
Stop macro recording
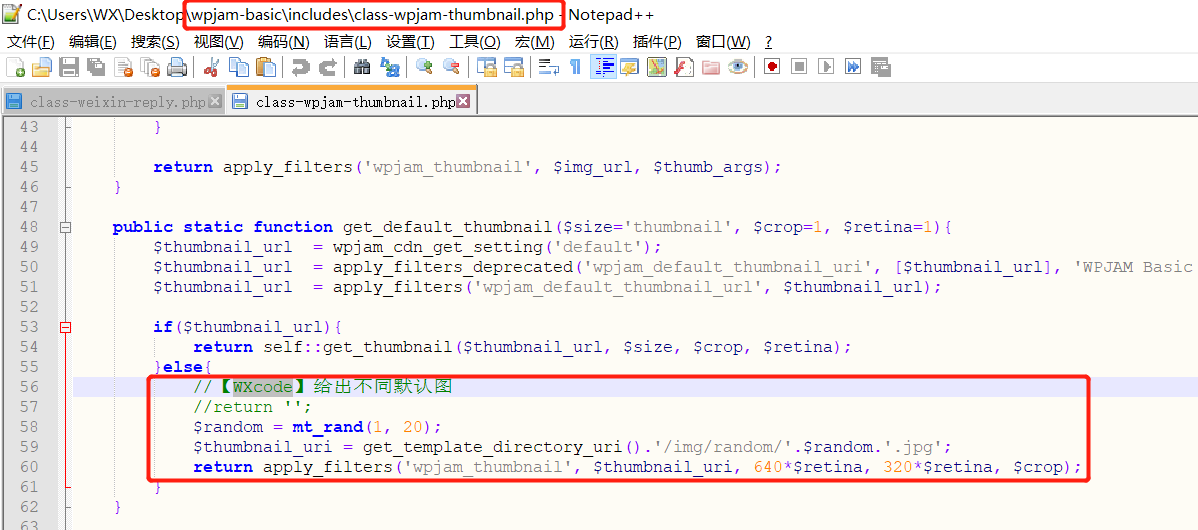tap(799, 67)
